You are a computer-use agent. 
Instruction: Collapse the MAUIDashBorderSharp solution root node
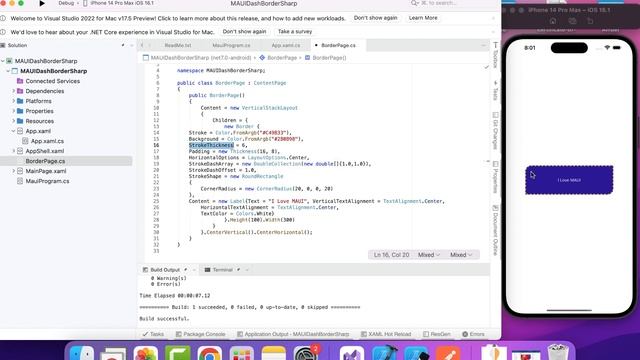click(3, 61)
